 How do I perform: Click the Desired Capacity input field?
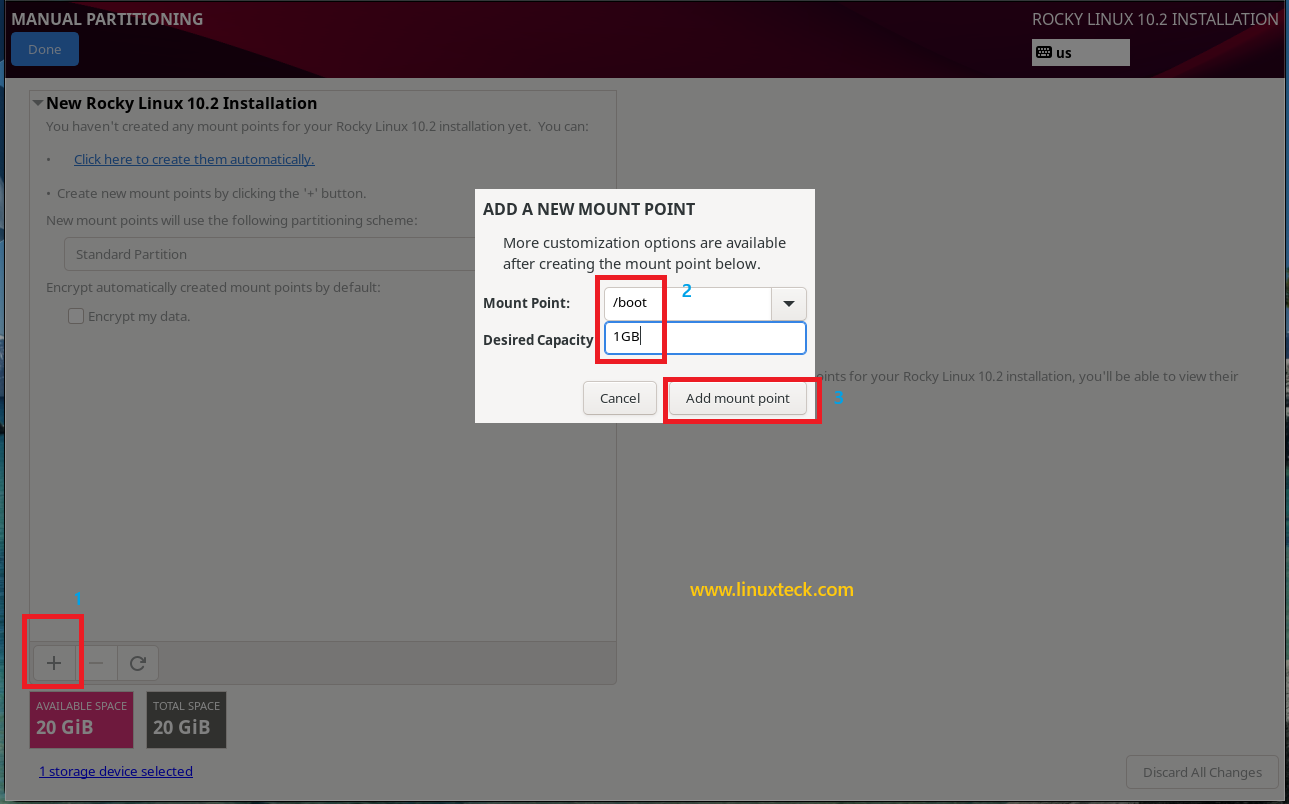pyautogui.click(x=705, y=338)
